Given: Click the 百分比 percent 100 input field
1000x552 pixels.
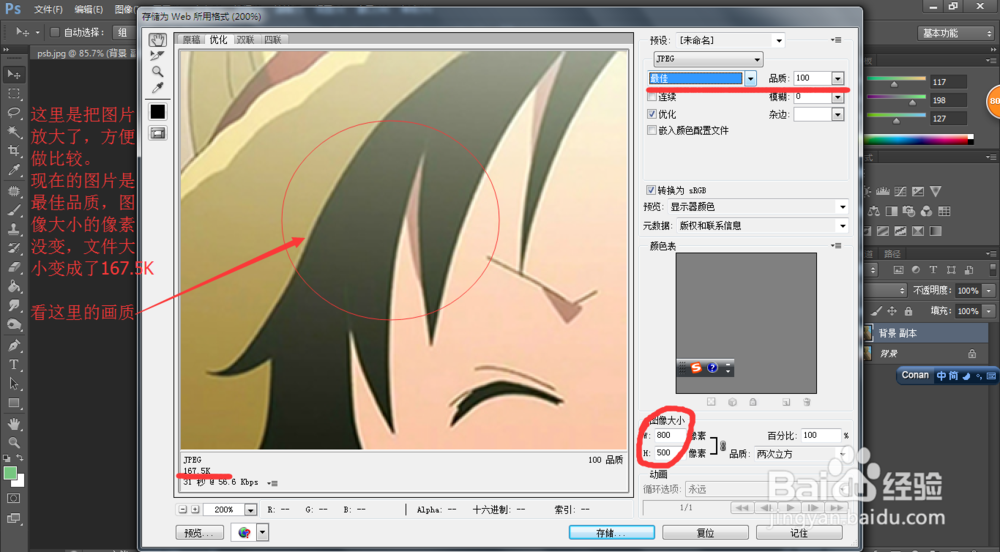Looking at the screenshot, I should tap(821, 435).
